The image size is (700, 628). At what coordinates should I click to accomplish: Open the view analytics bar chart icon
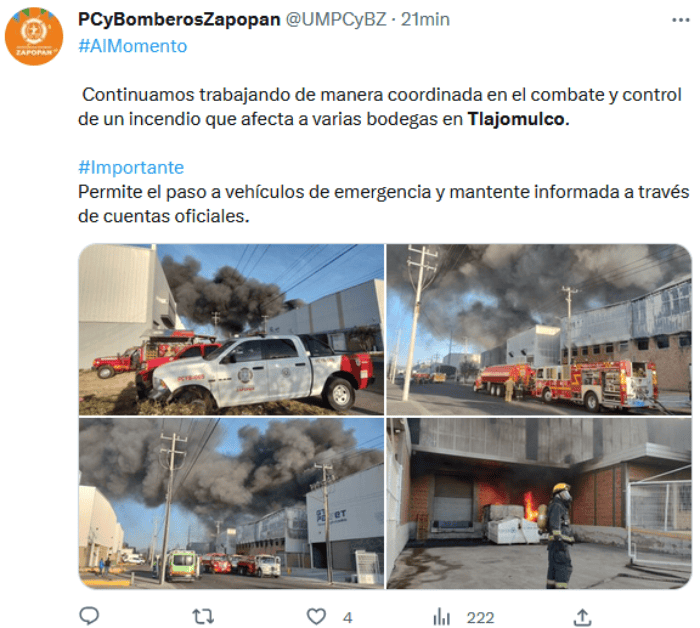[x=441, y=617]
